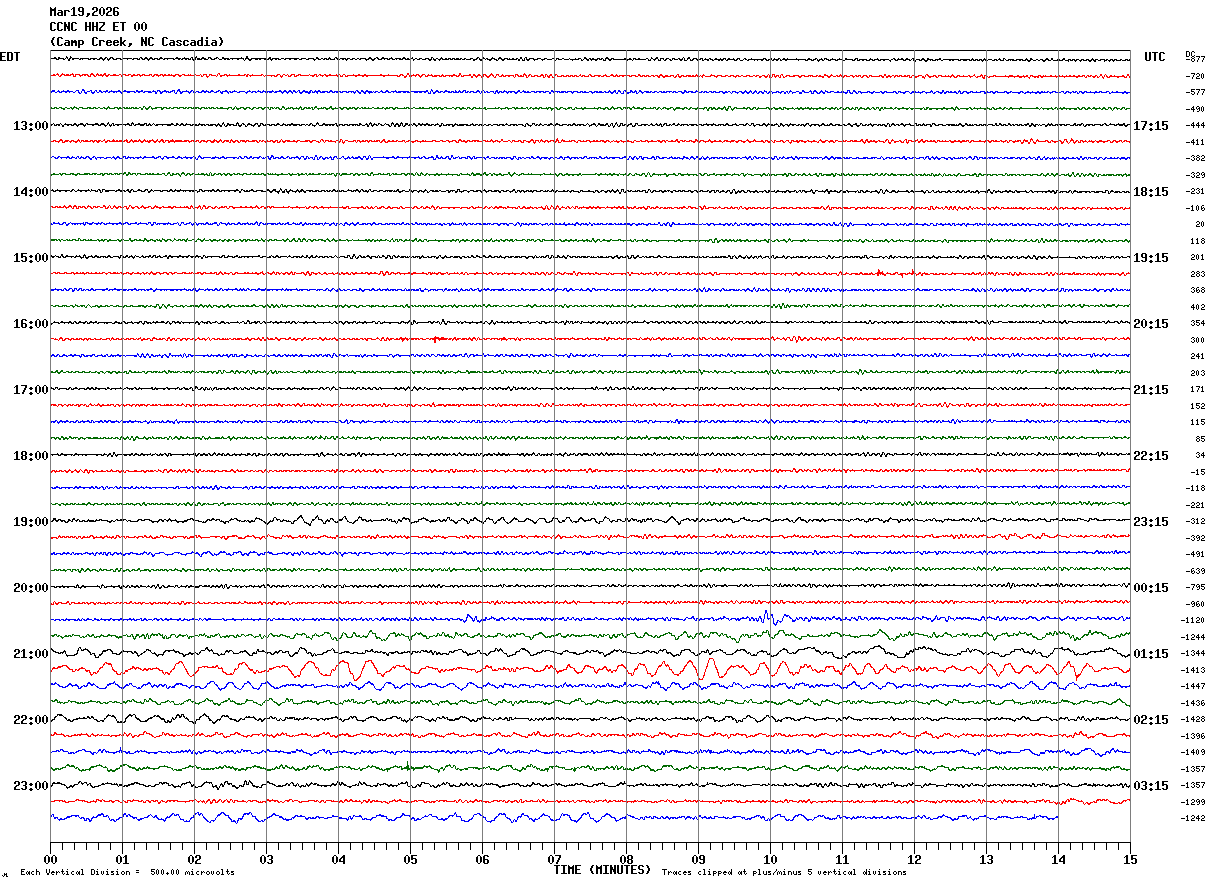Click the 19:15 UTC time label
This screenshot has height=886, width=1210.
tap(1151, 258)
